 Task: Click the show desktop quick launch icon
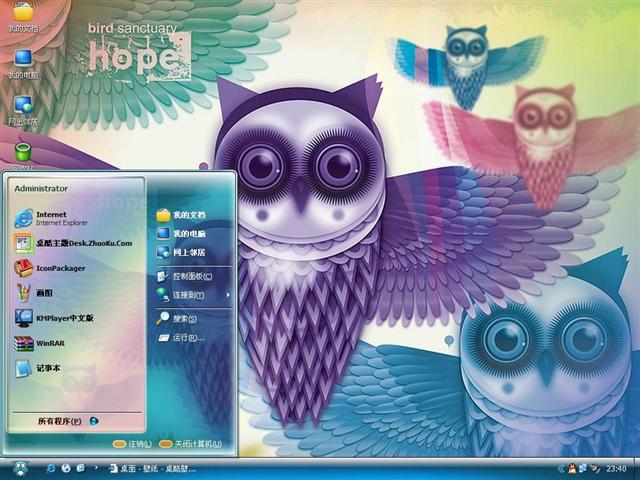coord(81,468)
